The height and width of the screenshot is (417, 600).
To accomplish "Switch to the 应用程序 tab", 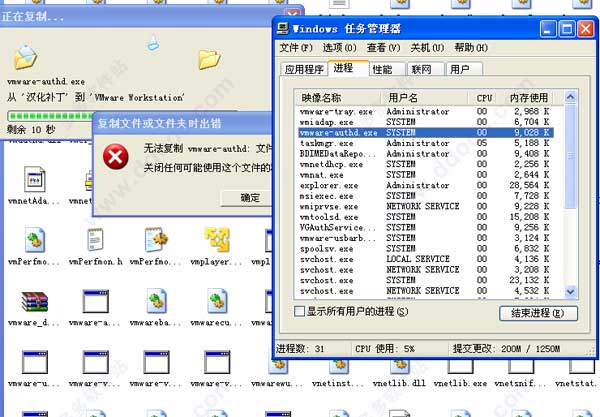I will pyautogui.click(x=304, y=69).
